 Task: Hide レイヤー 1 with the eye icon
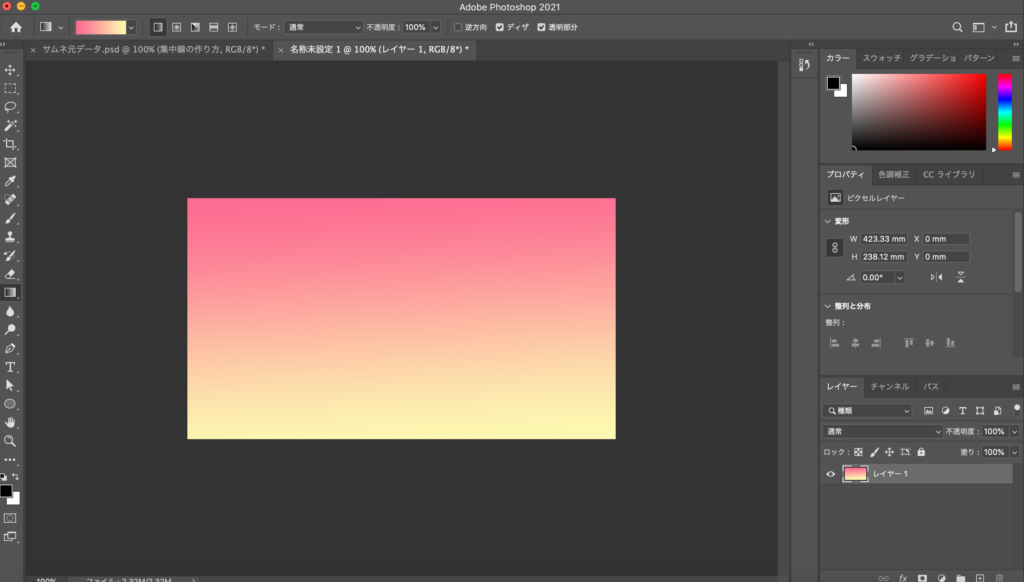830,474
